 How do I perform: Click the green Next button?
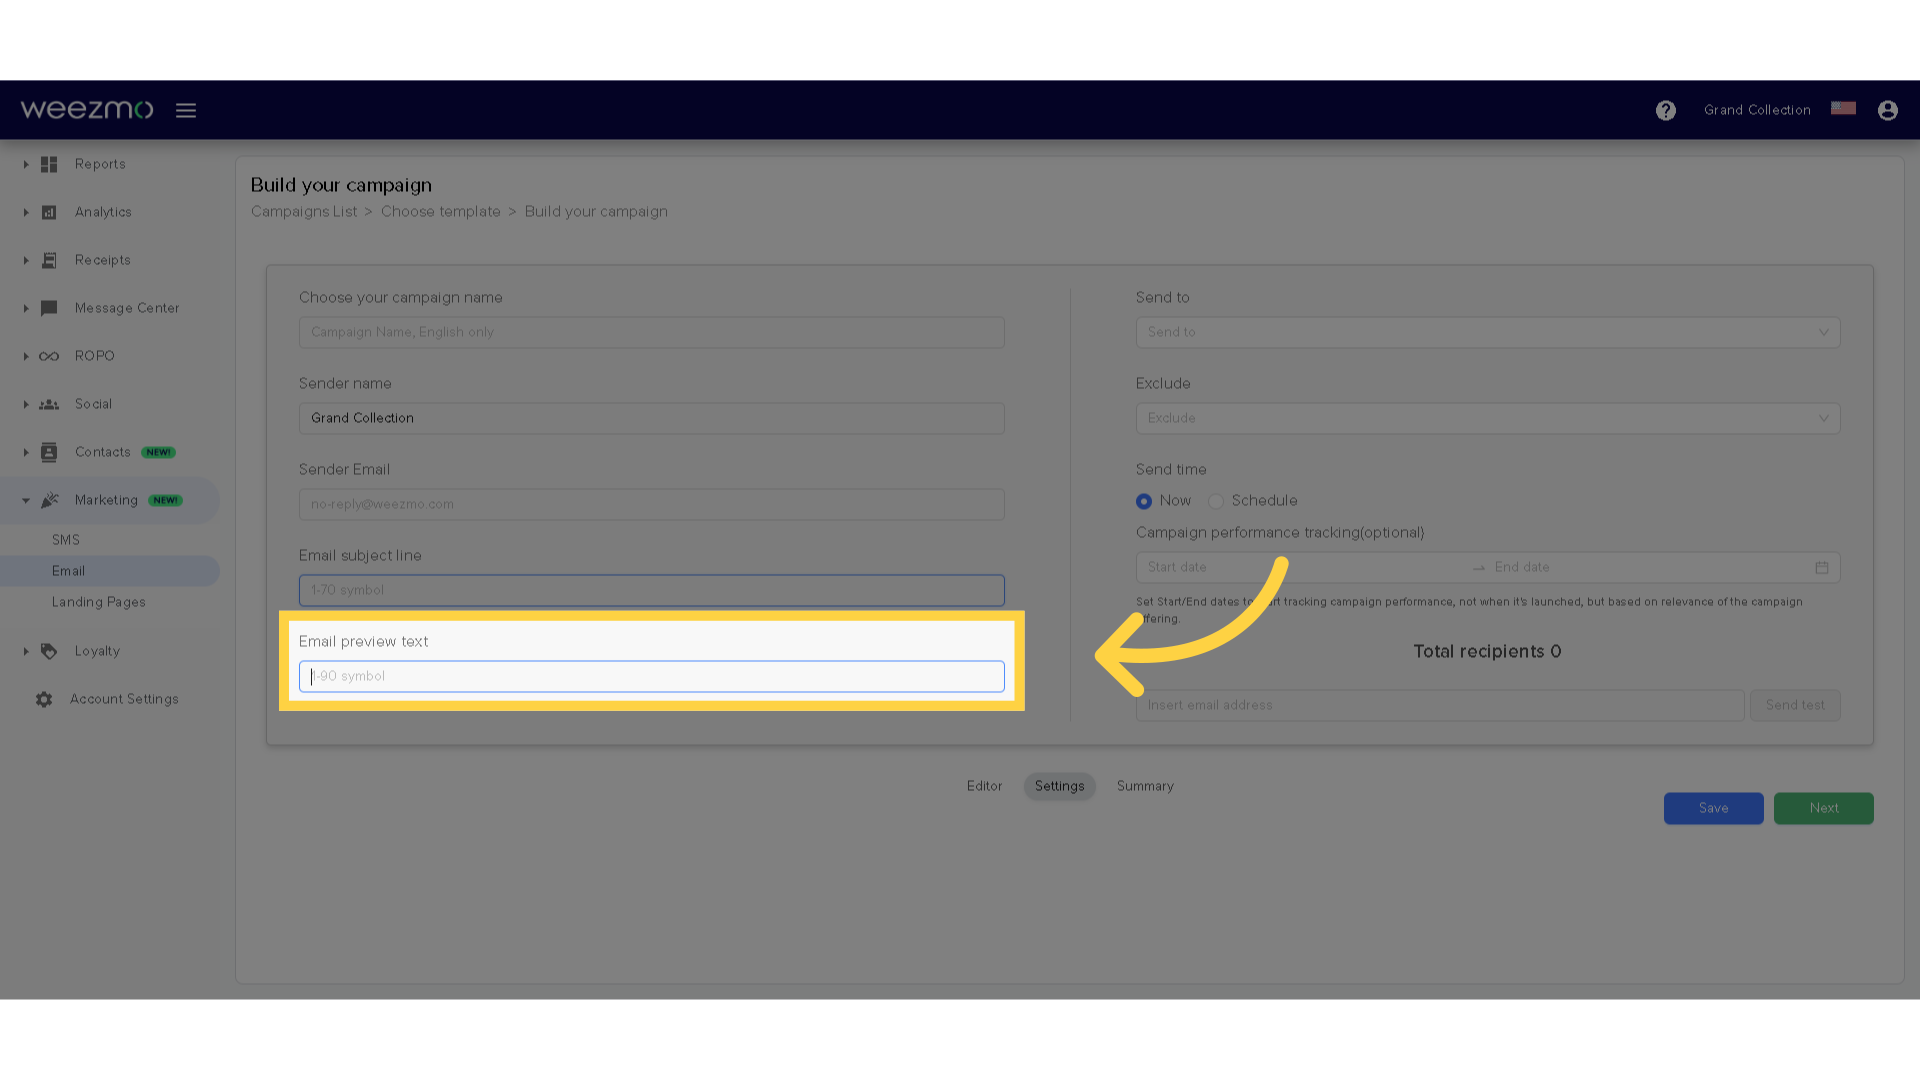(x=1823, y=808)
